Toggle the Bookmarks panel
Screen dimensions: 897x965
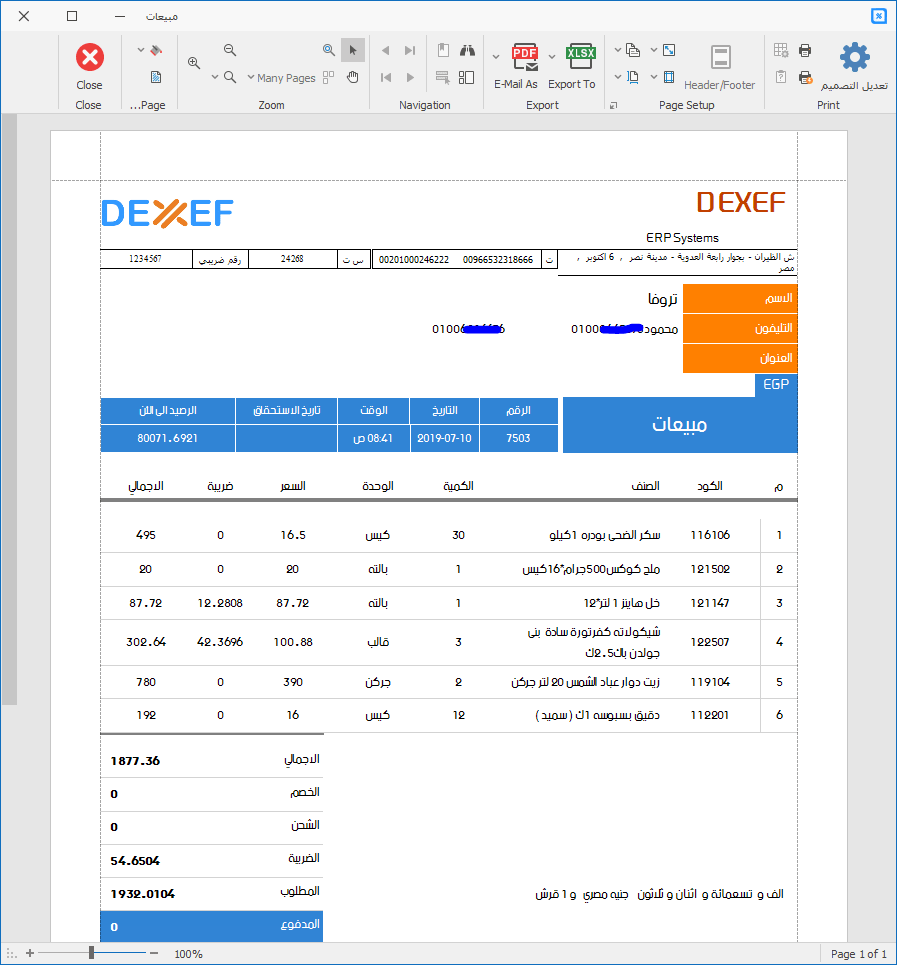point(443,50)
